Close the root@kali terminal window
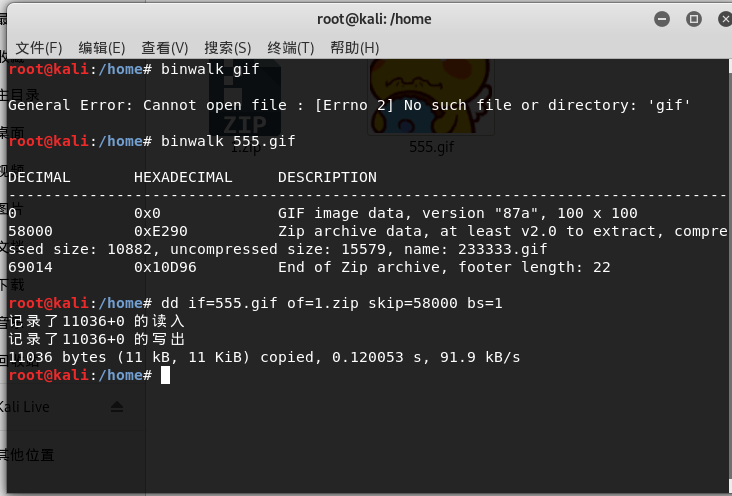This screenshot has height=496, width=732. pyautogui.click(x=722, y=19)
